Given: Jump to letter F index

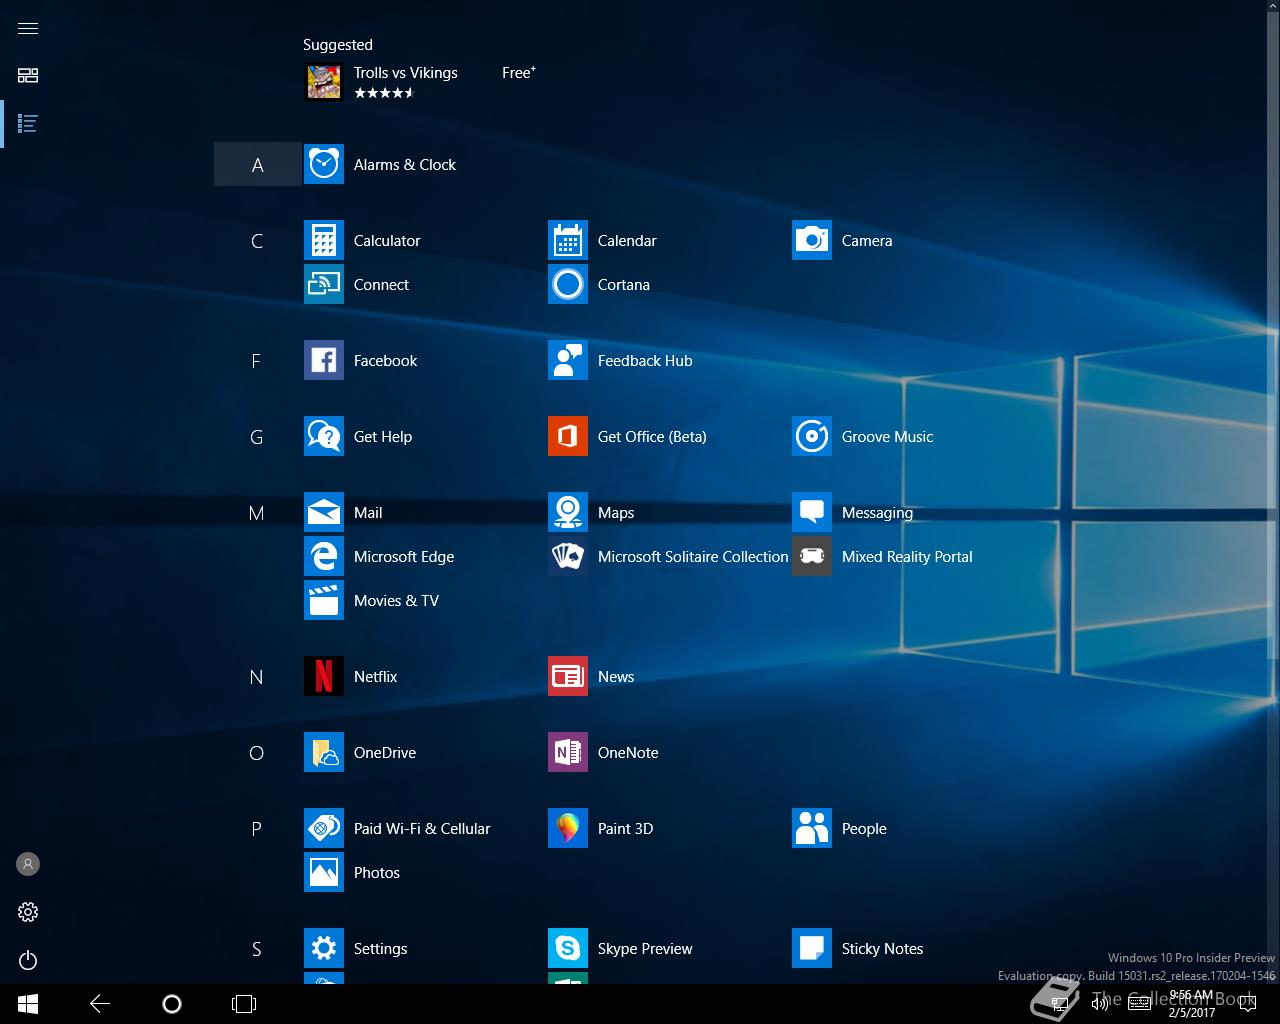Looking at the screenshot, I should (x=257, y=360).
